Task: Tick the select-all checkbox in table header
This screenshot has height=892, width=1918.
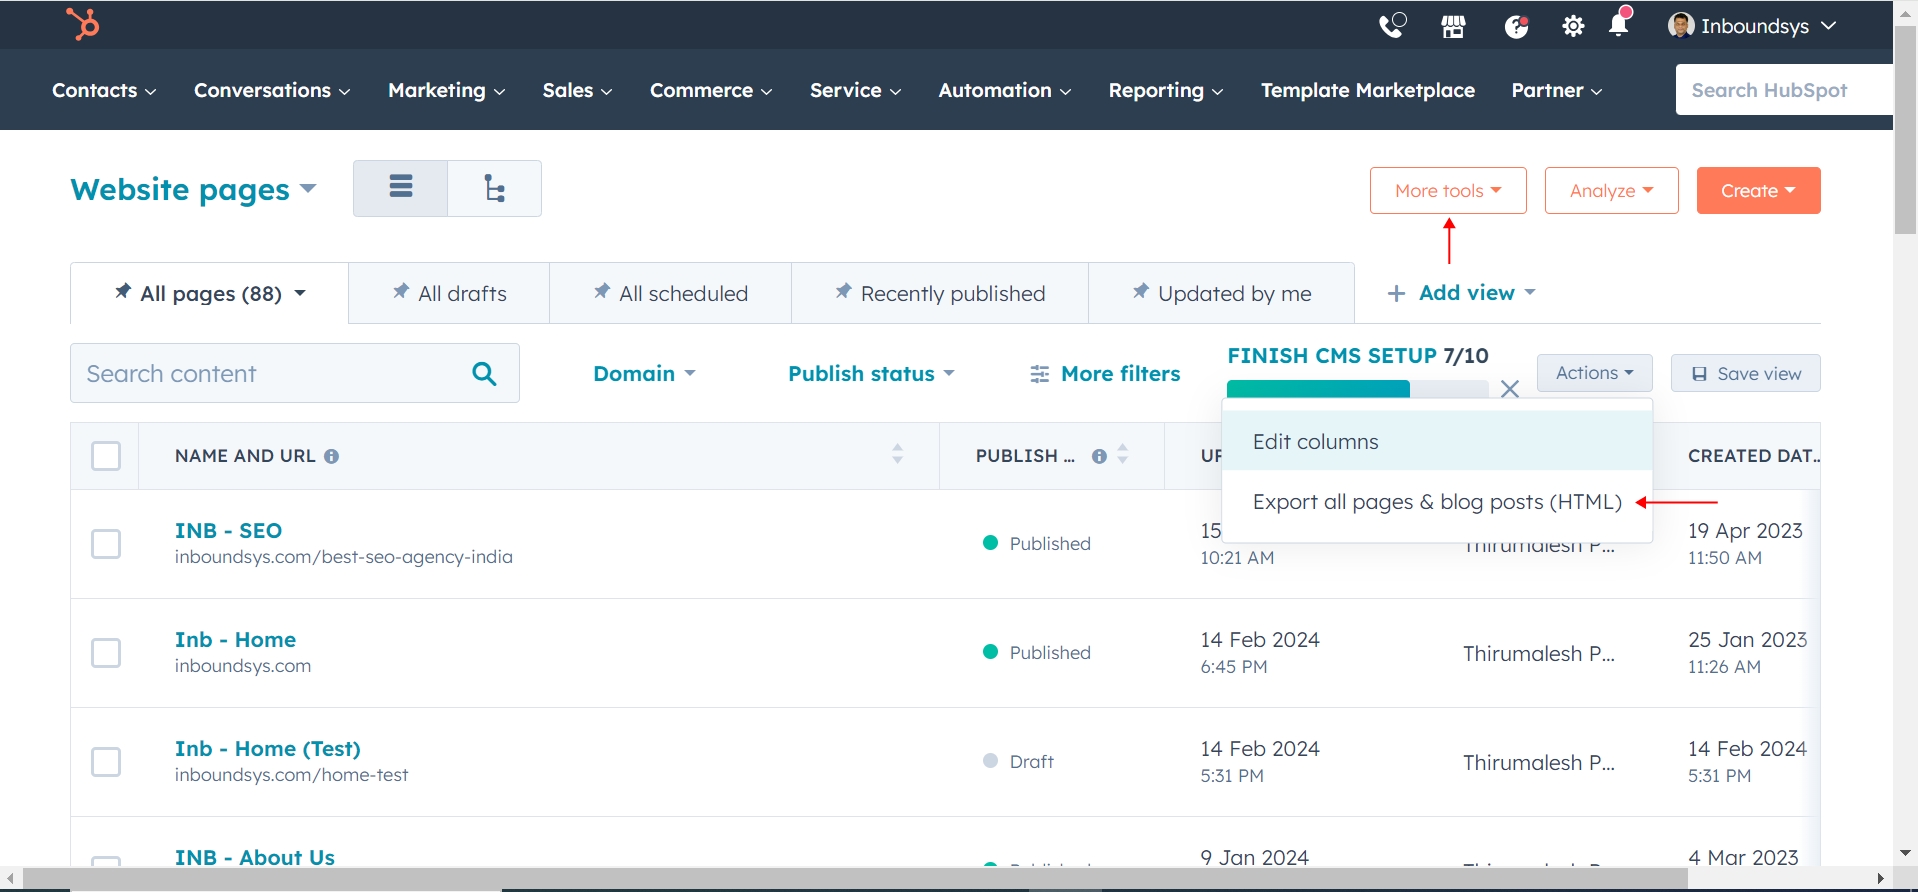Action: click(x=106, y=456)
